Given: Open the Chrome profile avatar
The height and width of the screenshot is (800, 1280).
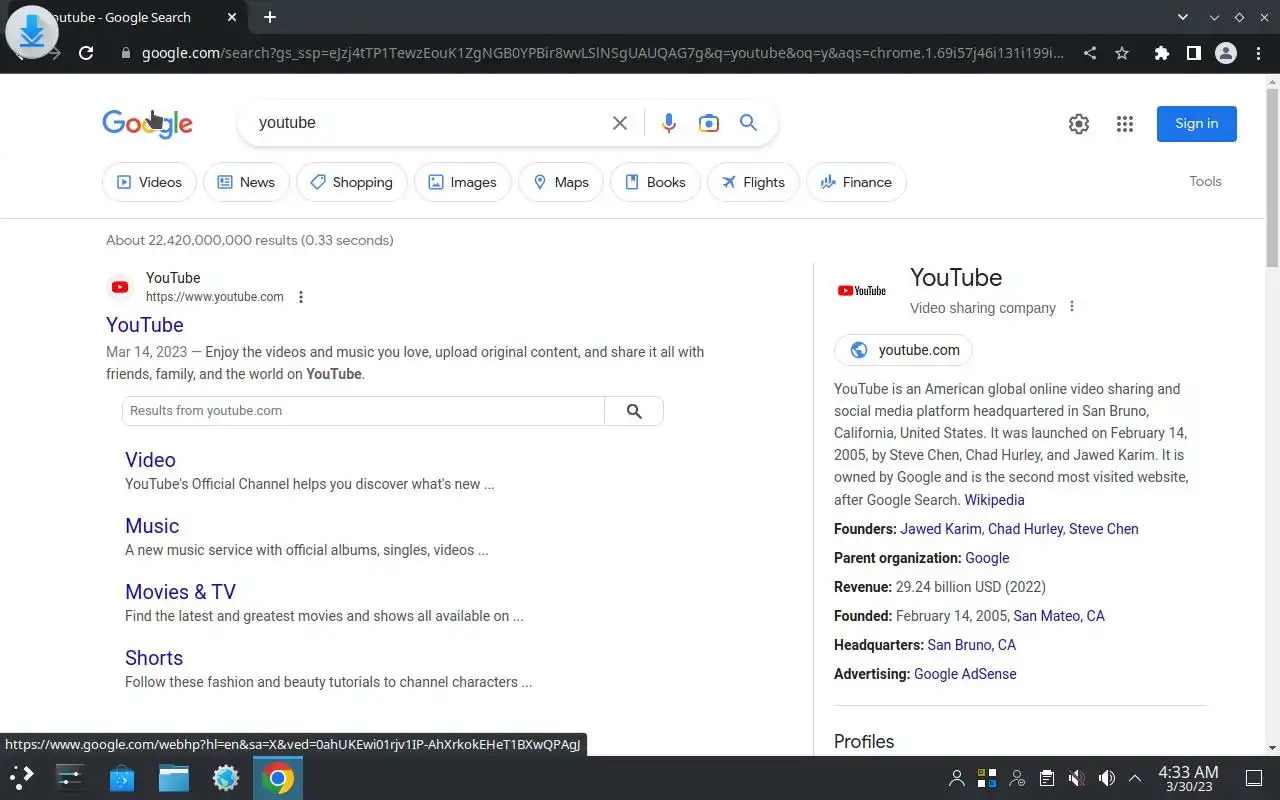Looking at the screenshot, I should click(1226, 53).
